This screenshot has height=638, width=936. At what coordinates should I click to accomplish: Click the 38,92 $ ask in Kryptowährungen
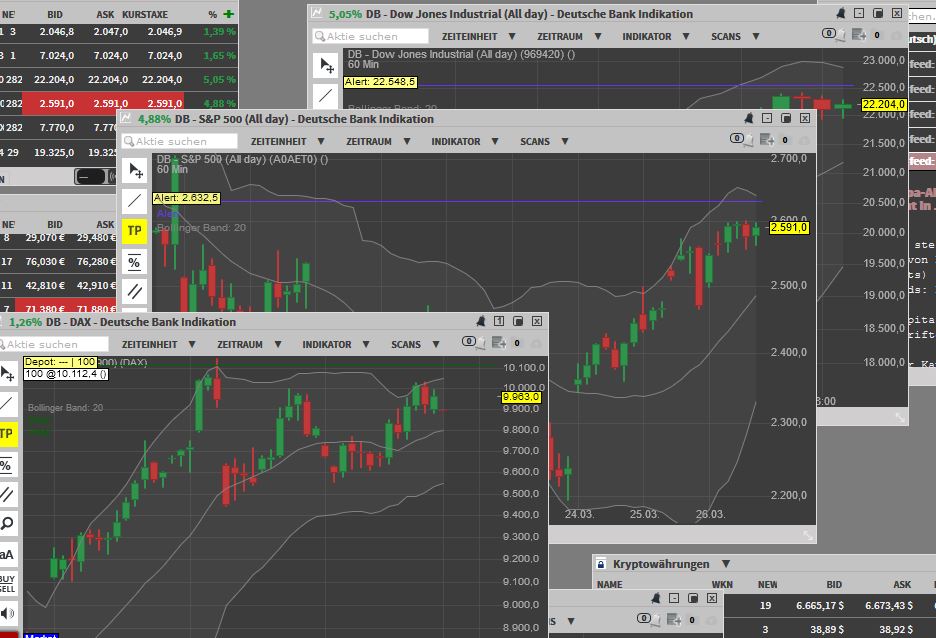[x=895, y=629]
